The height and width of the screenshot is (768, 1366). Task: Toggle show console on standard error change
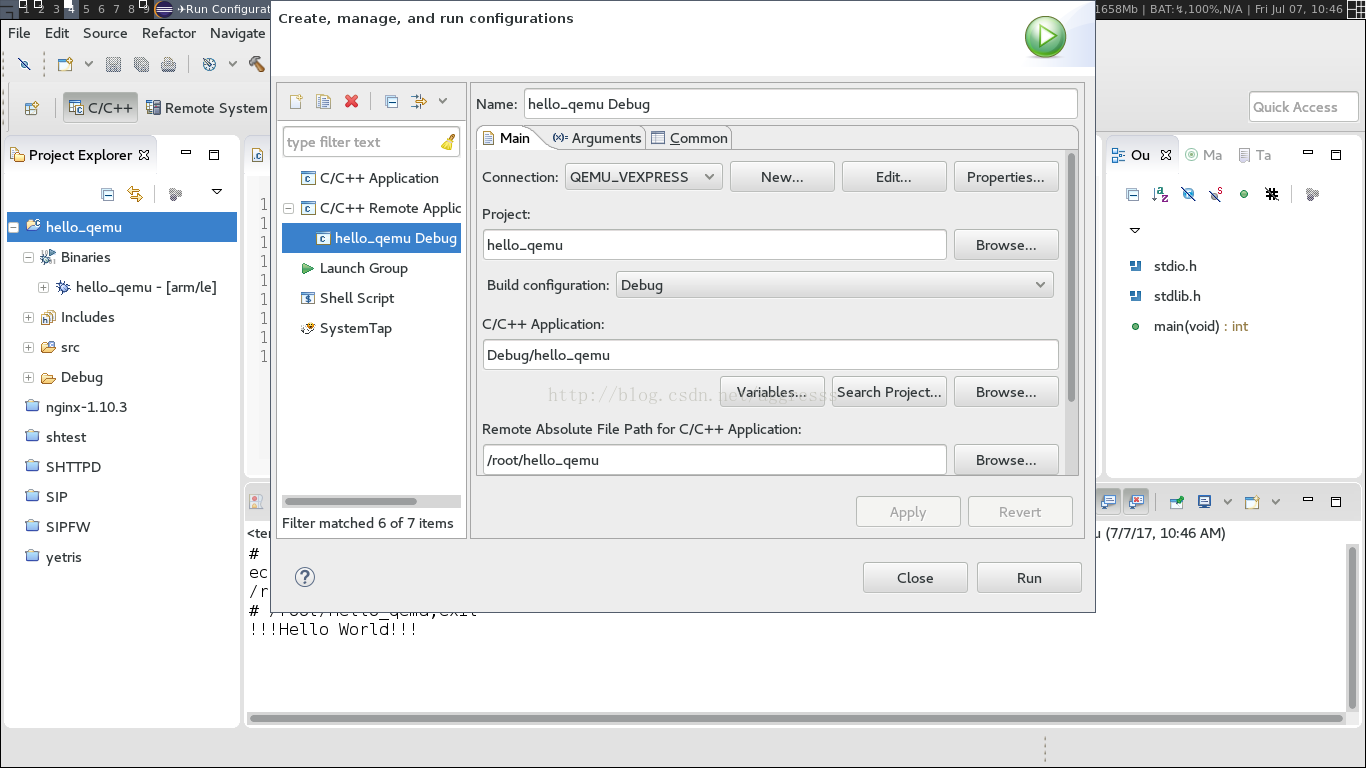1135,501
